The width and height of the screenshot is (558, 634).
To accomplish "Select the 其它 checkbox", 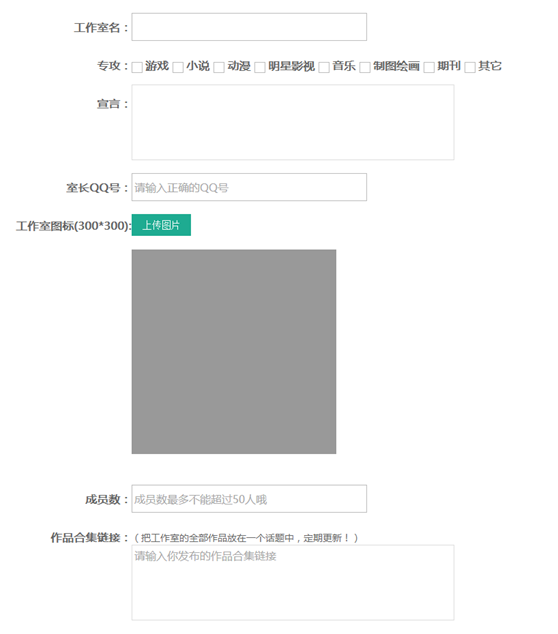I will click(470, 67).
